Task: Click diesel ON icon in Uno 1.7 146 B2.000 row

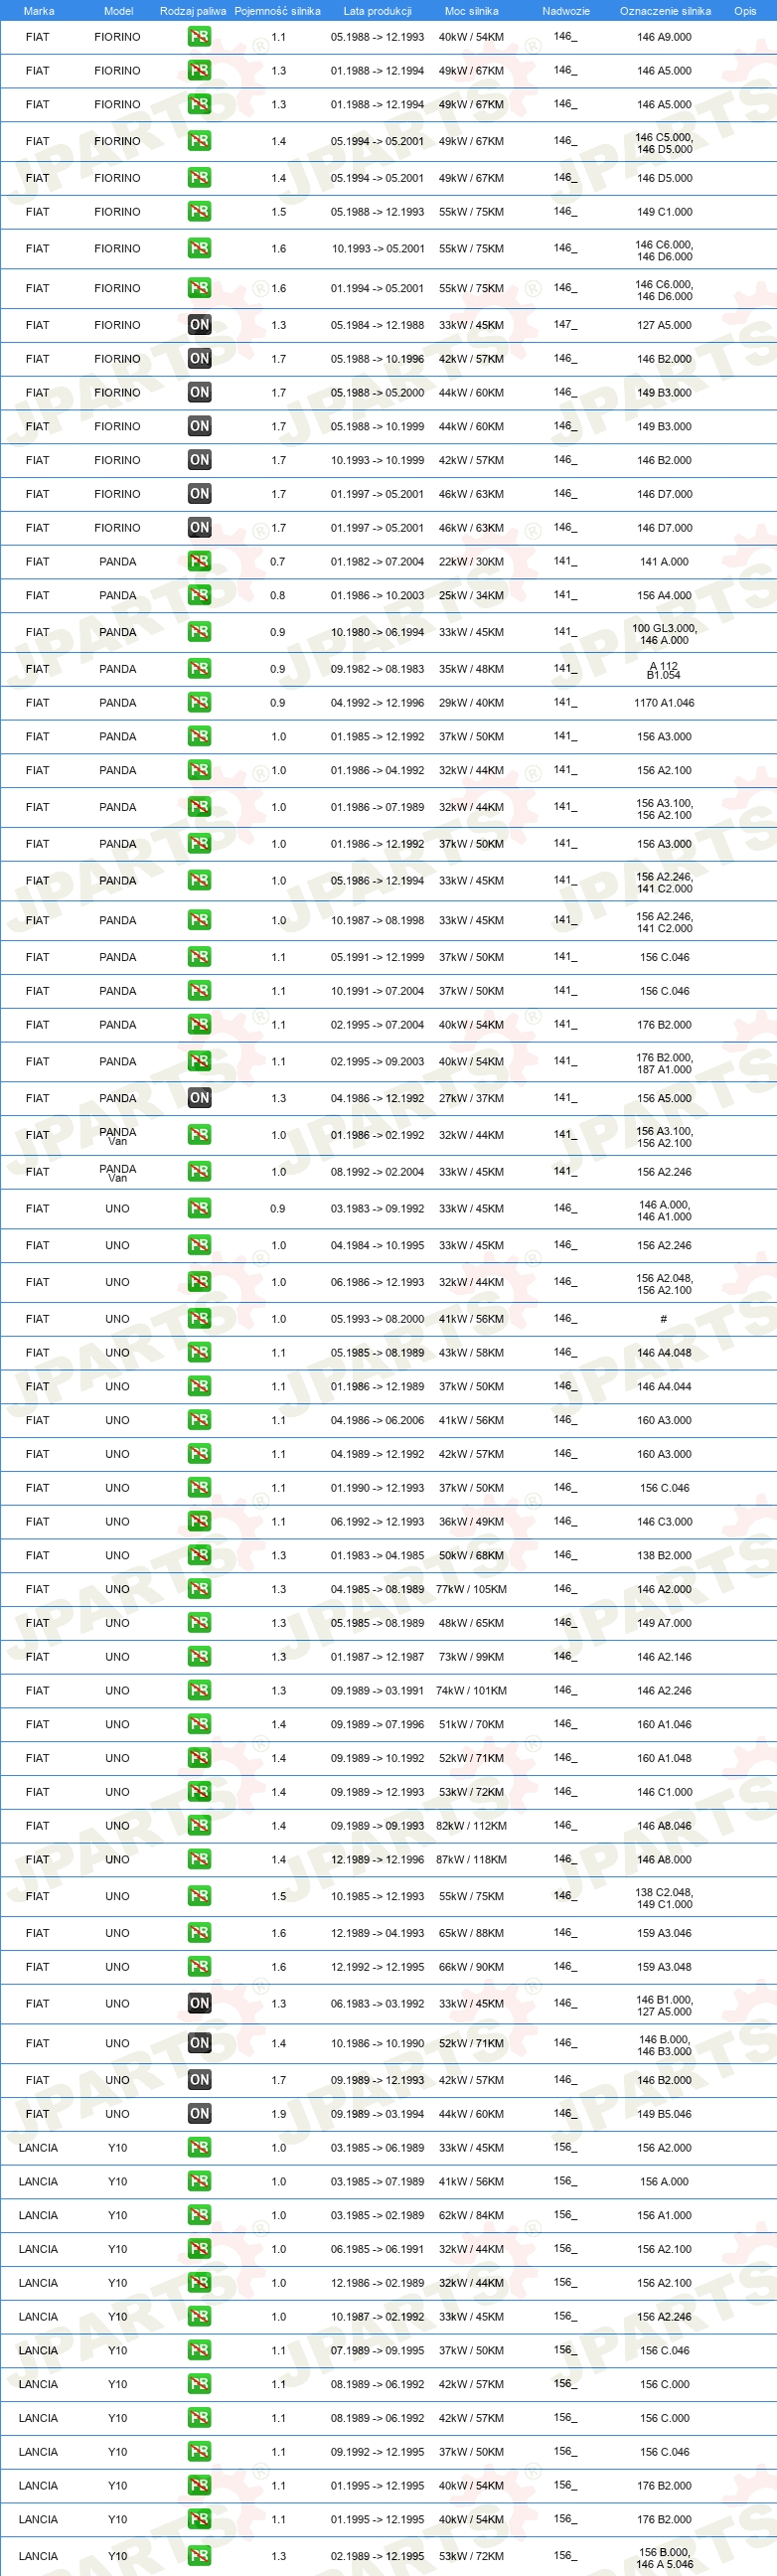Action: pos(199,2080)
